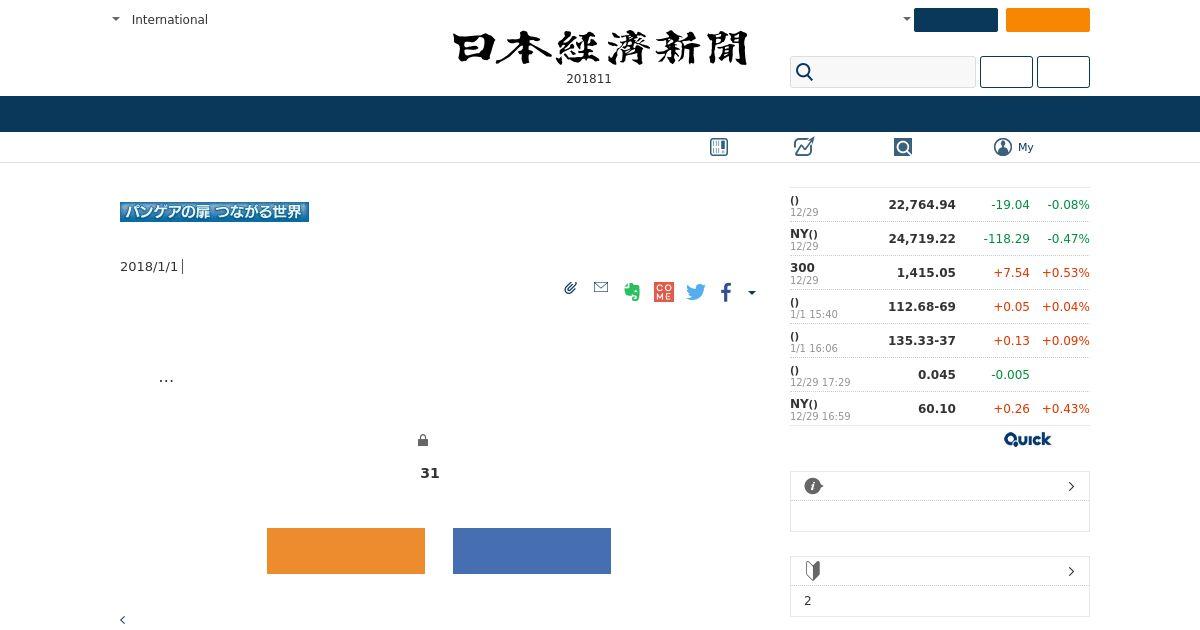Click the exchange rate 112.68-69

tap(922, 307)
